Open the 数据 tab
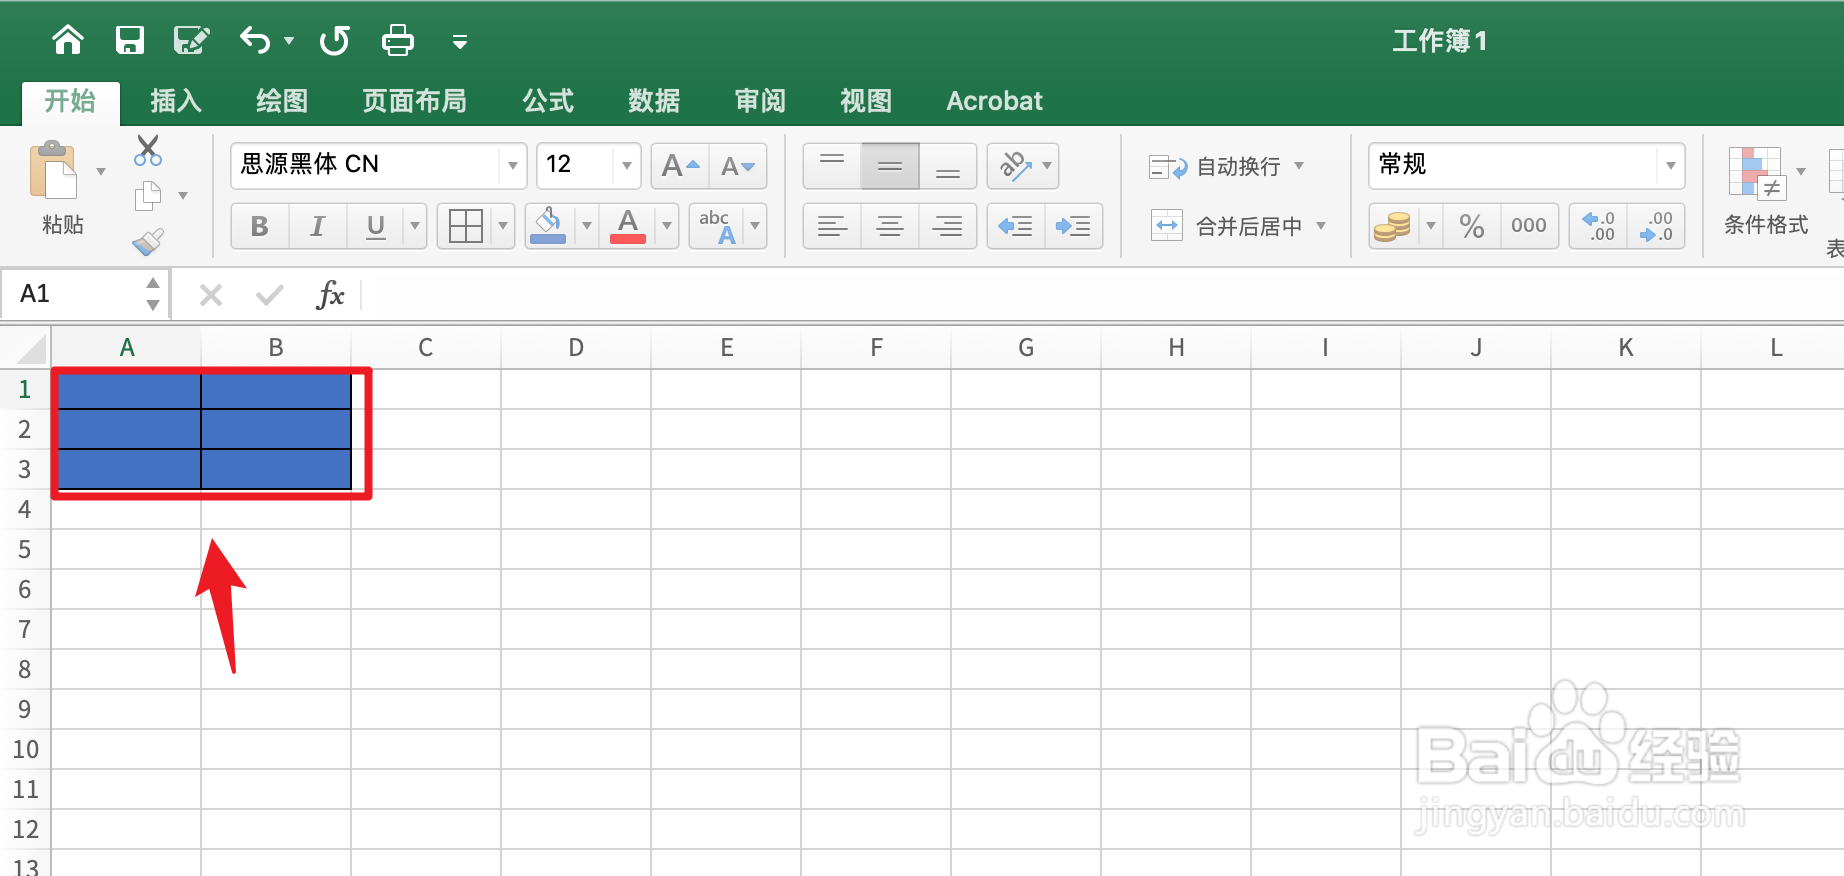1844x876 pixels. coord(654,101)
